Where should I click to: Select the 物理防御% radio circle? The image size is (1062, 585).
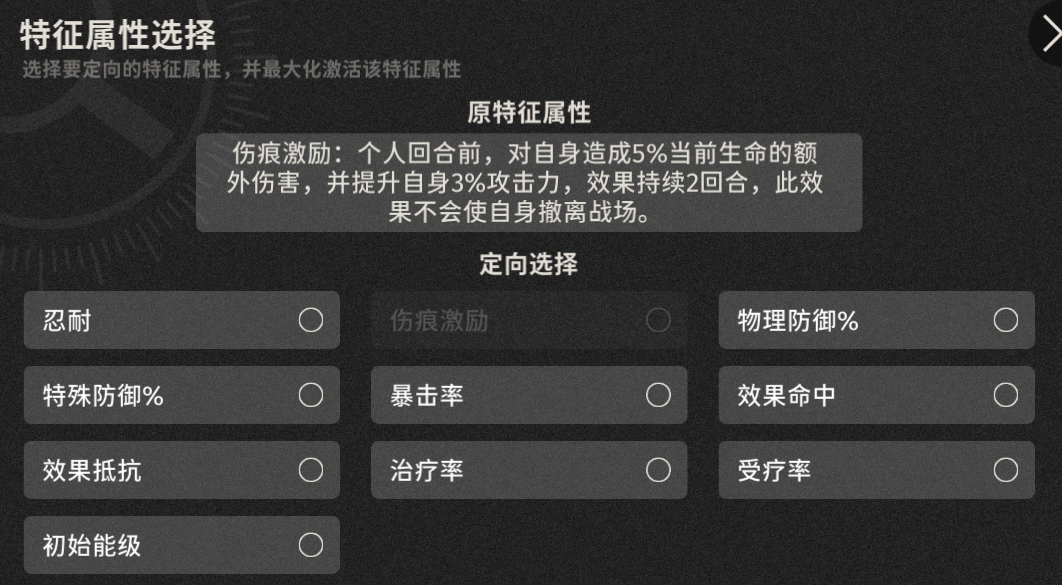click(1006, 320)
